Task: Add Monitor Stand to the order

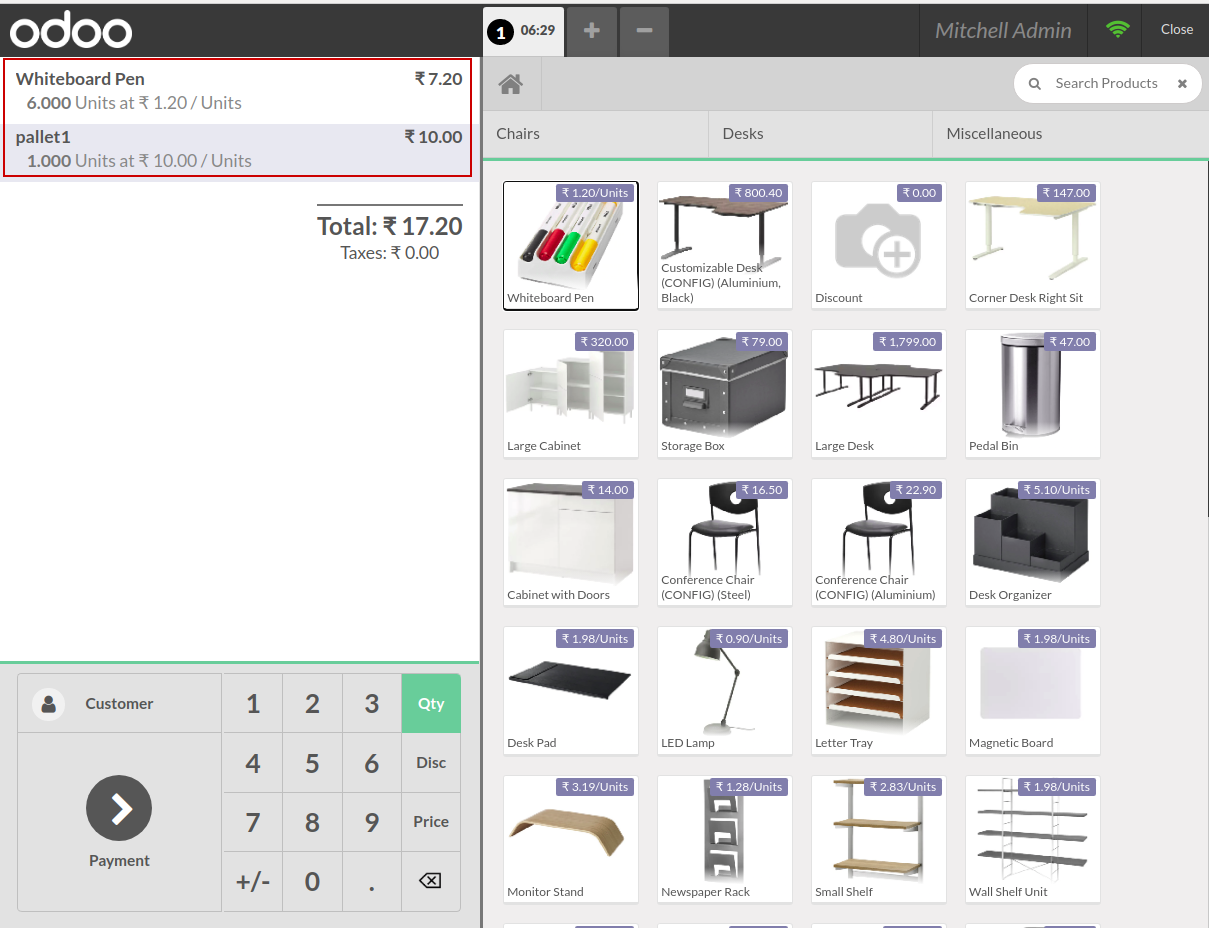Action: click(x=571, y=840)
